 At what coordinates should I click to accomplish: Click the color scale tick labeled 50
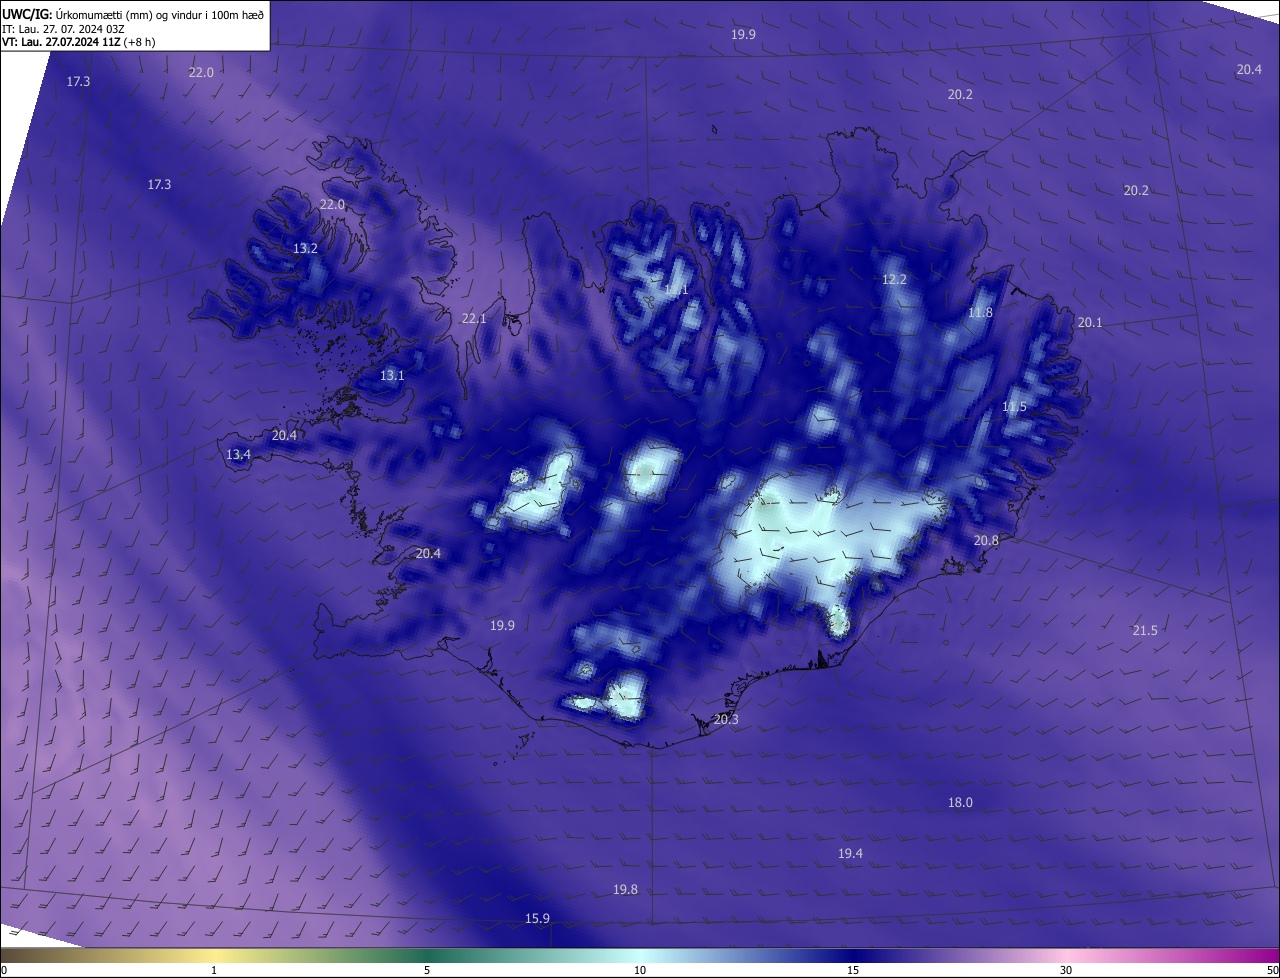click(1272, 970)
